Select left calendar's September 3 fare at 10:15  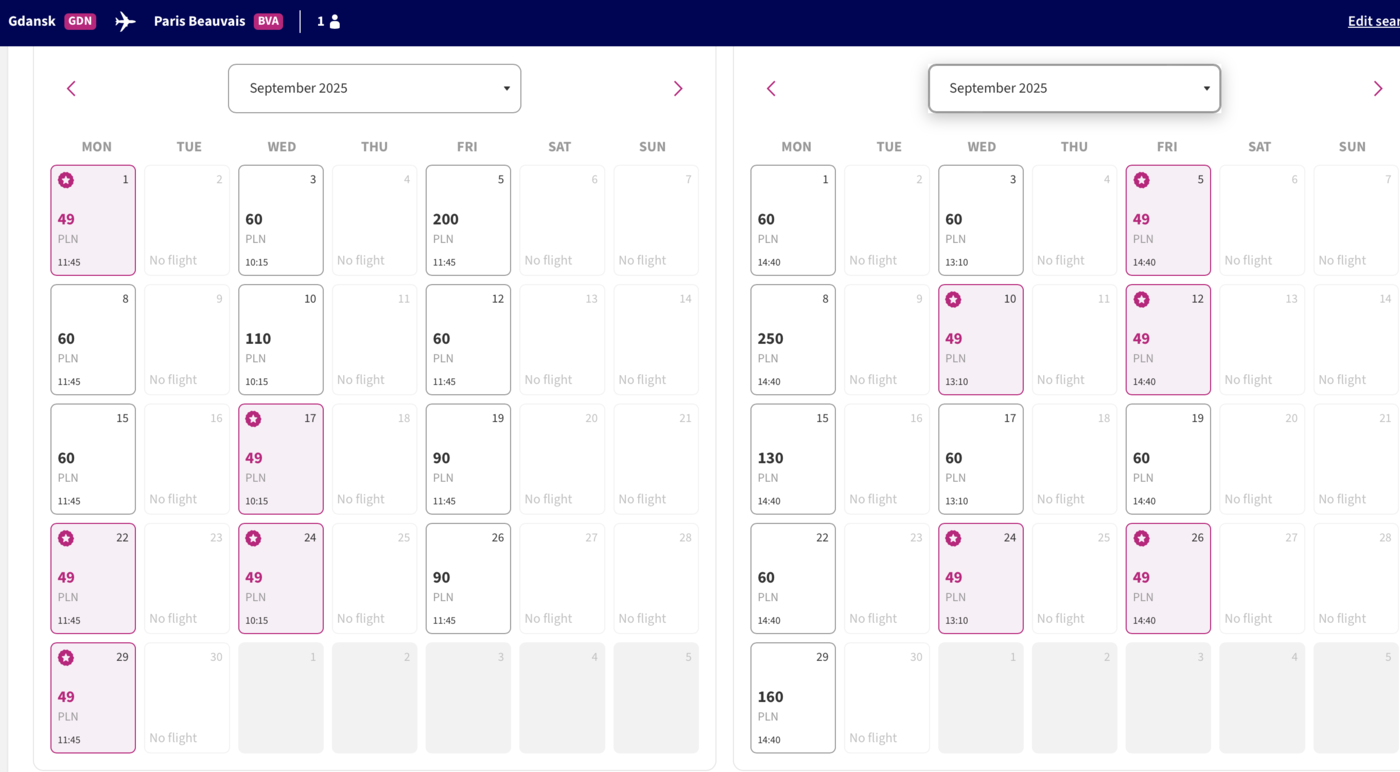coord(281,220)
